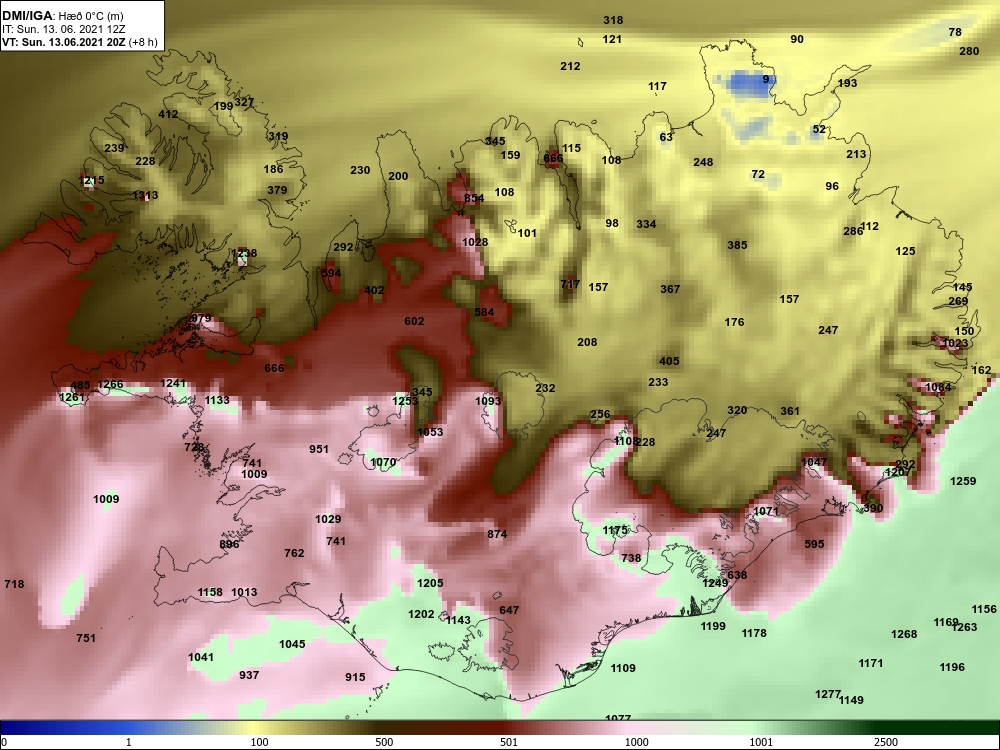Viewport: 1000px width, 750px height.
Task: Click the color scale label '1001'
Action: (x=761, y=742)
